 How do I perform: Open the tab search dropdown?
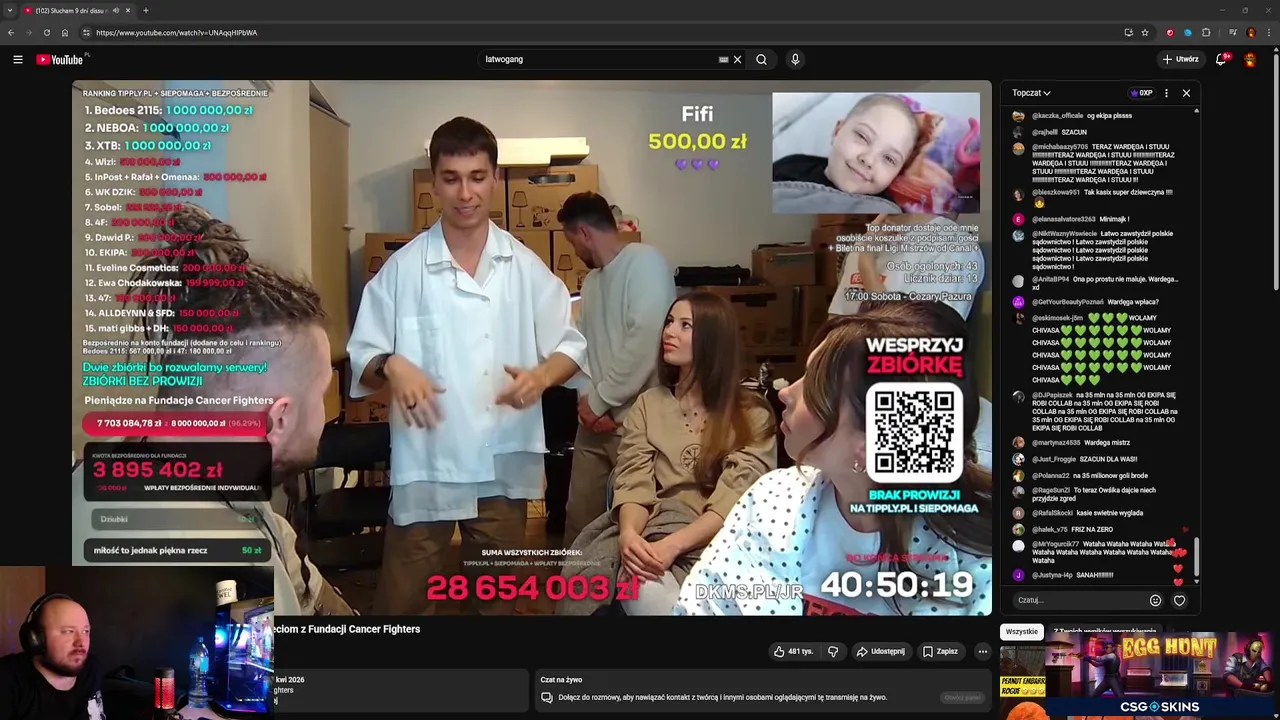pos(10,11)
